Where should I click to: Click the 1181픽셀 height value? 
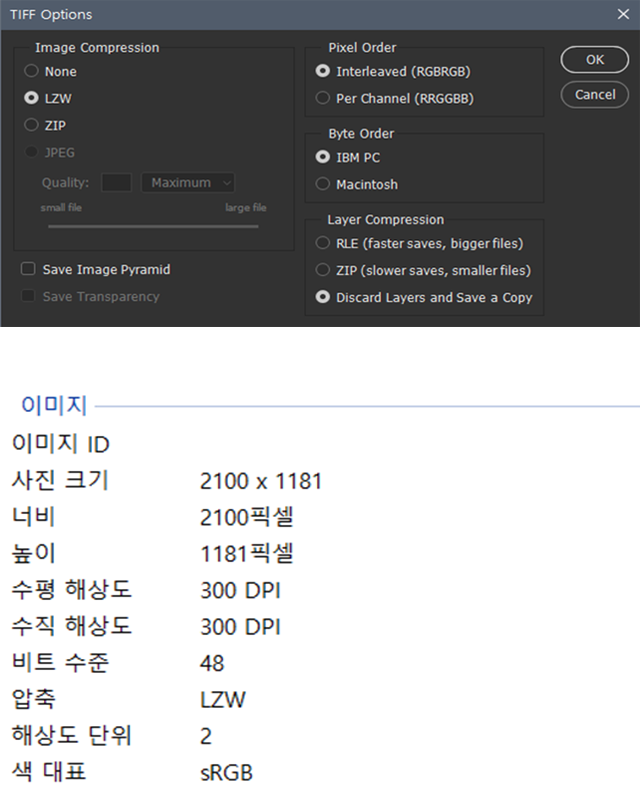(247, 554)
